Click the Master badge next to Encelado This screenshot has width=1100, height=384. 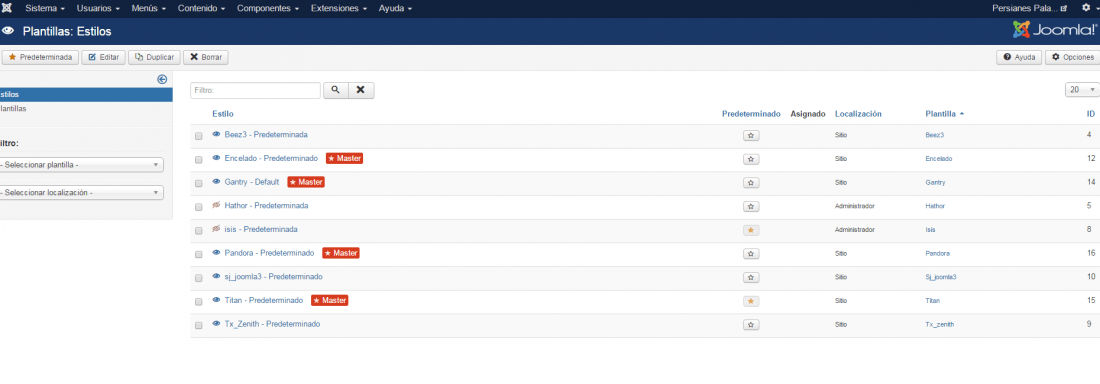[344, 159]
